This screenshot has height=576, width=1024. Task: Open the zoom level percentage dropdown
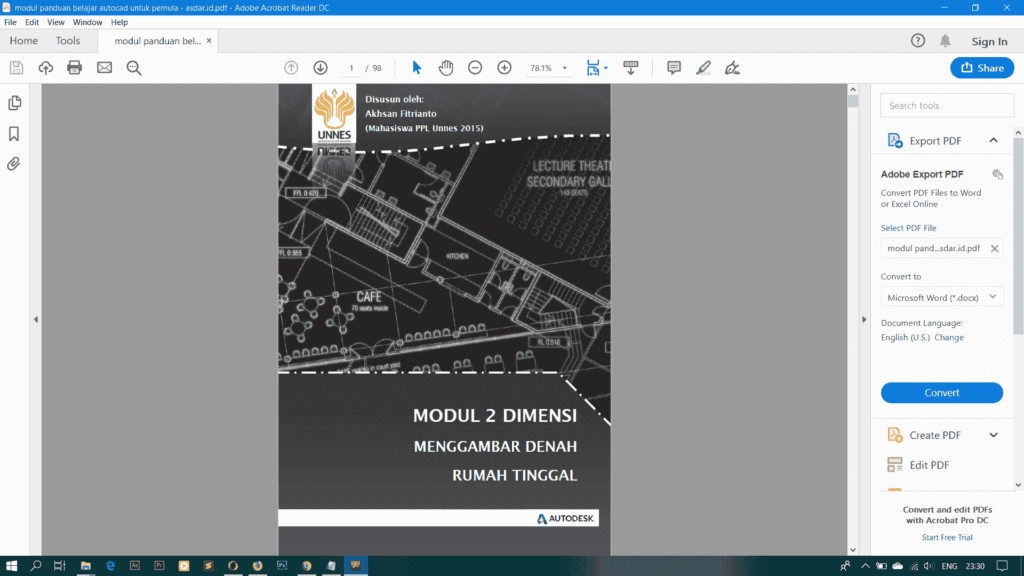coord(565,68)
